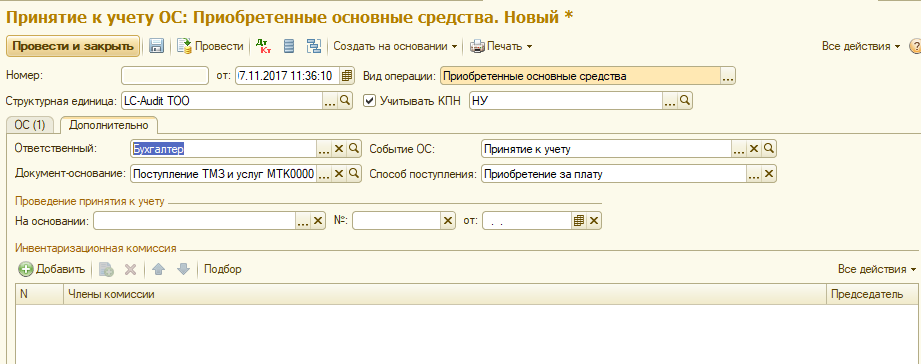
Task: Move commission row up with arrow icon
Action: (159, 269)
